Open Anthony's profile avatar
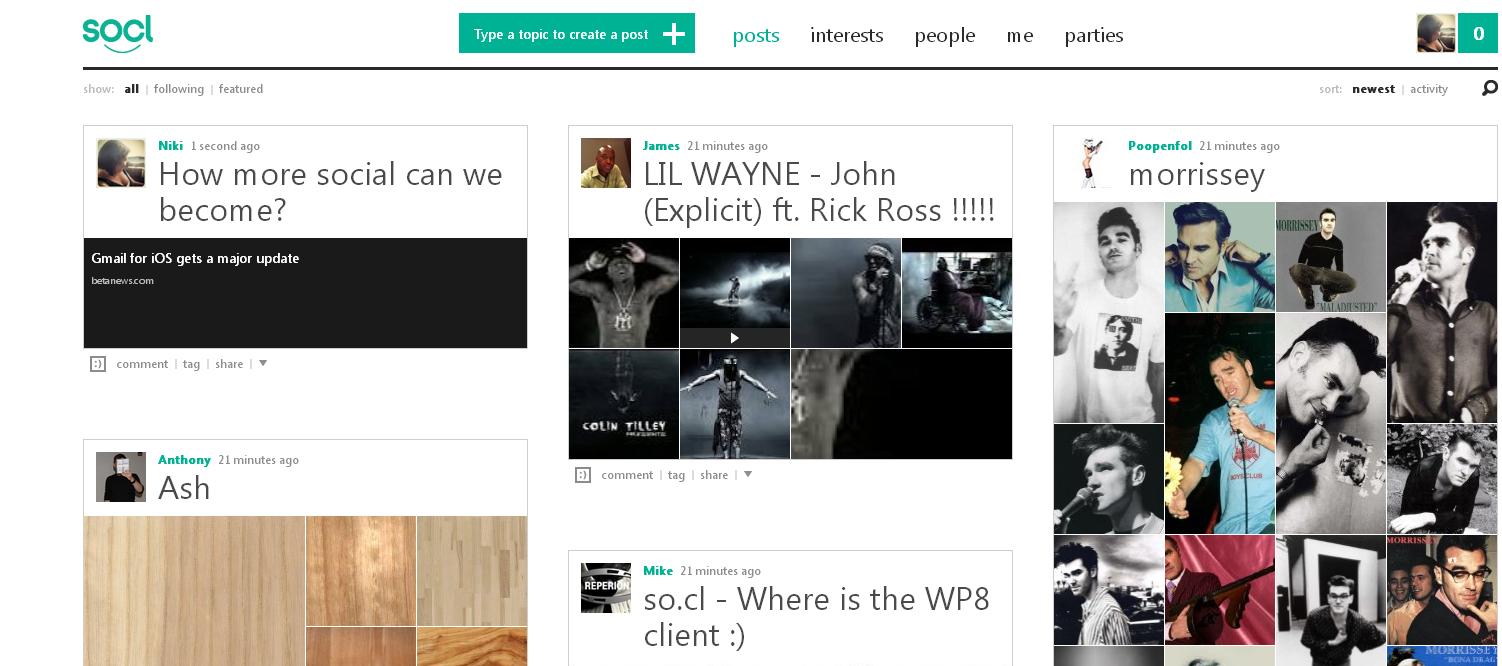The image size is (1502, 666). coord(121,477)
